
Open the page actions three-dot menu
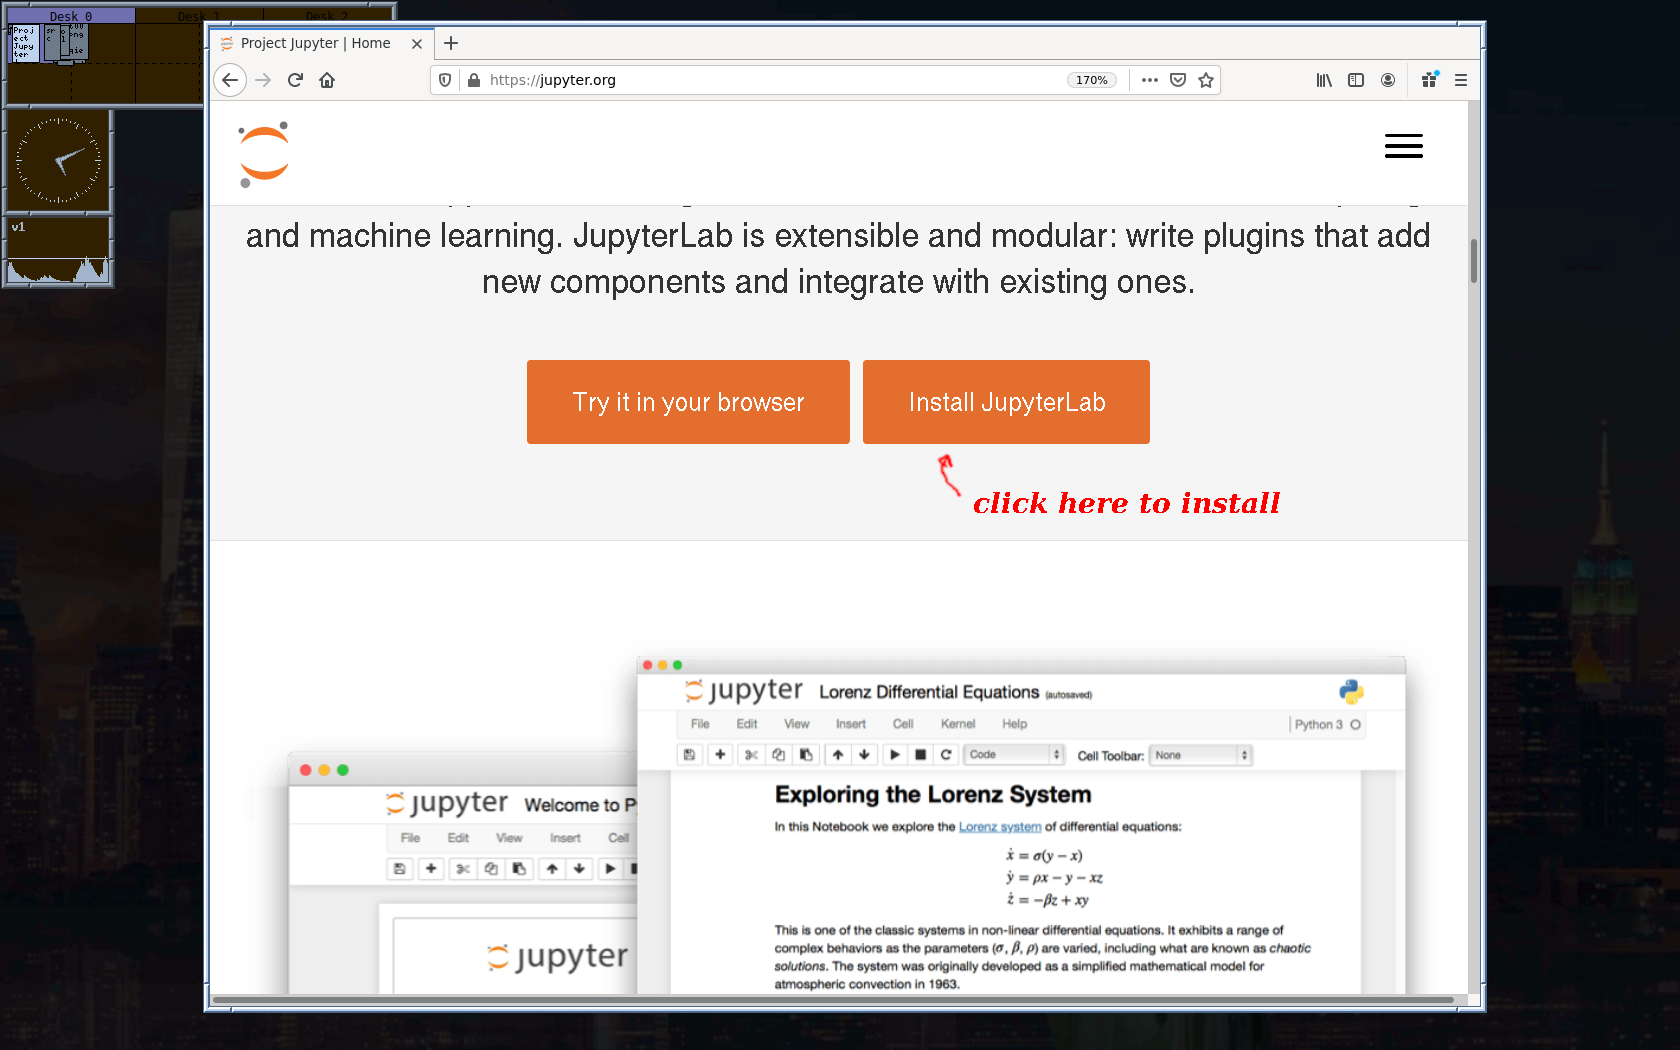[1150, 80]
